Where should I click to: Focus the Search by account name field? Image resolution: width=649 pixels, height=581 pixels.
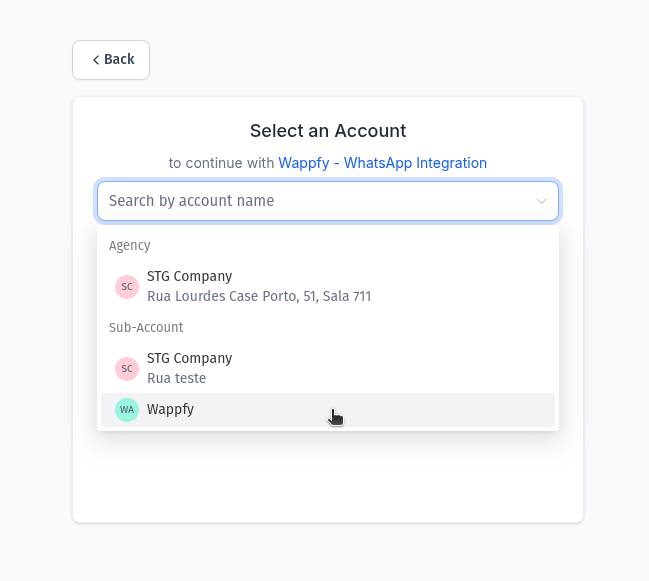coord(328,201)
